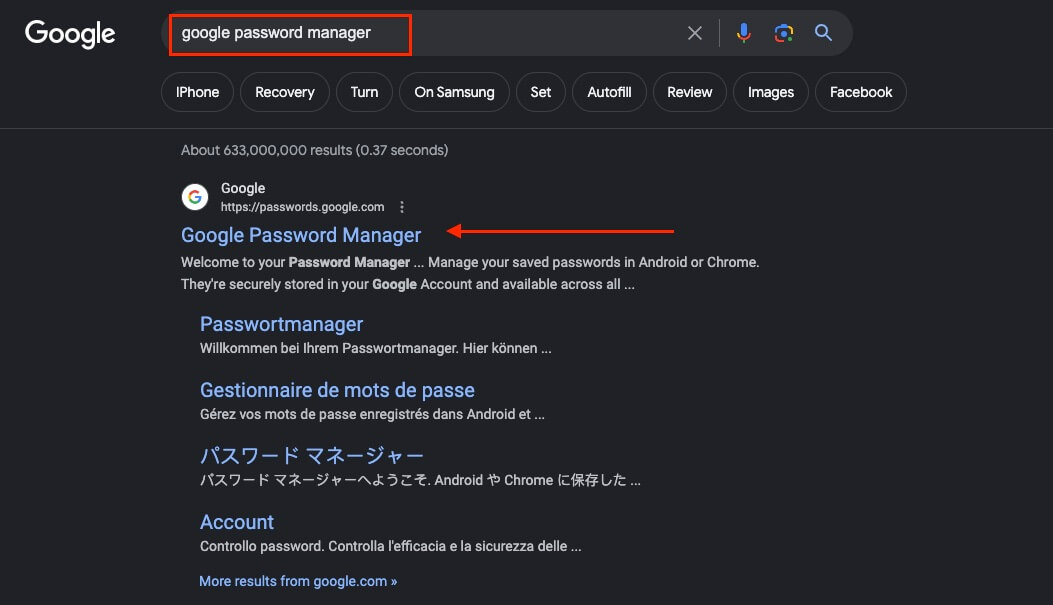Click More results from google.com

coord(298,581)
